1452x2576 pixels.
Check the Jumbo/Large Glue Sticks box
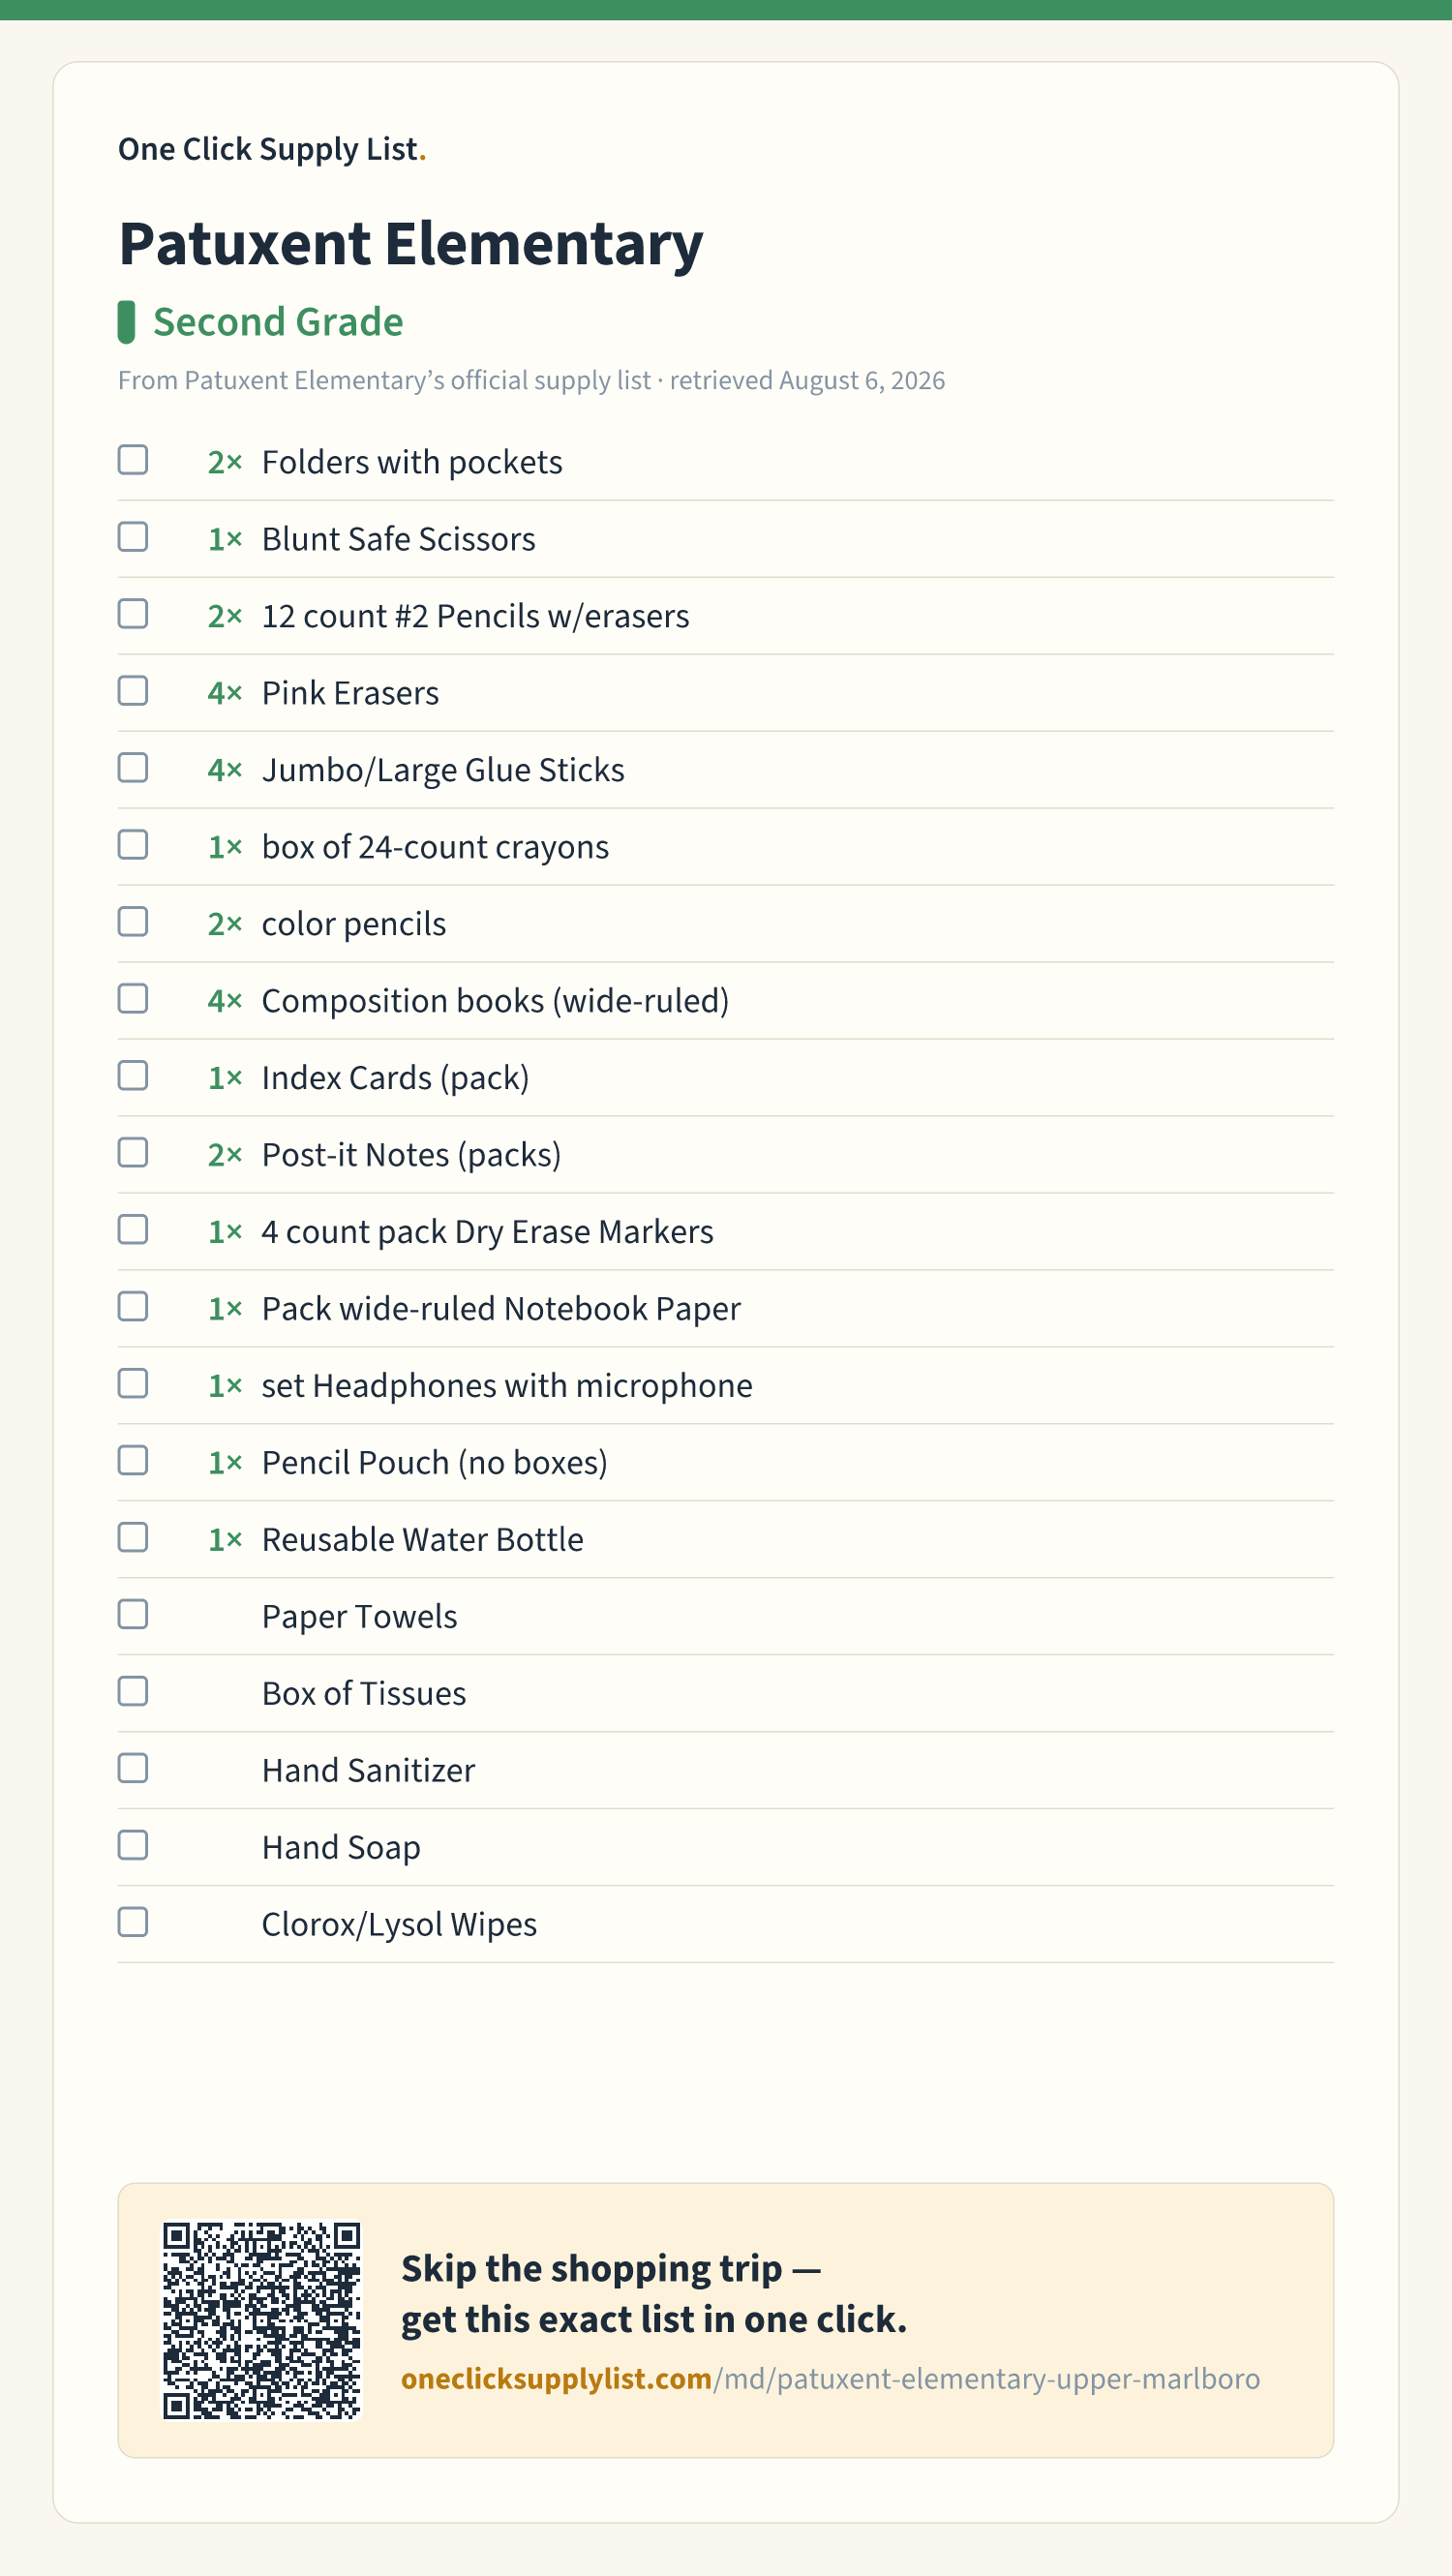133,768
